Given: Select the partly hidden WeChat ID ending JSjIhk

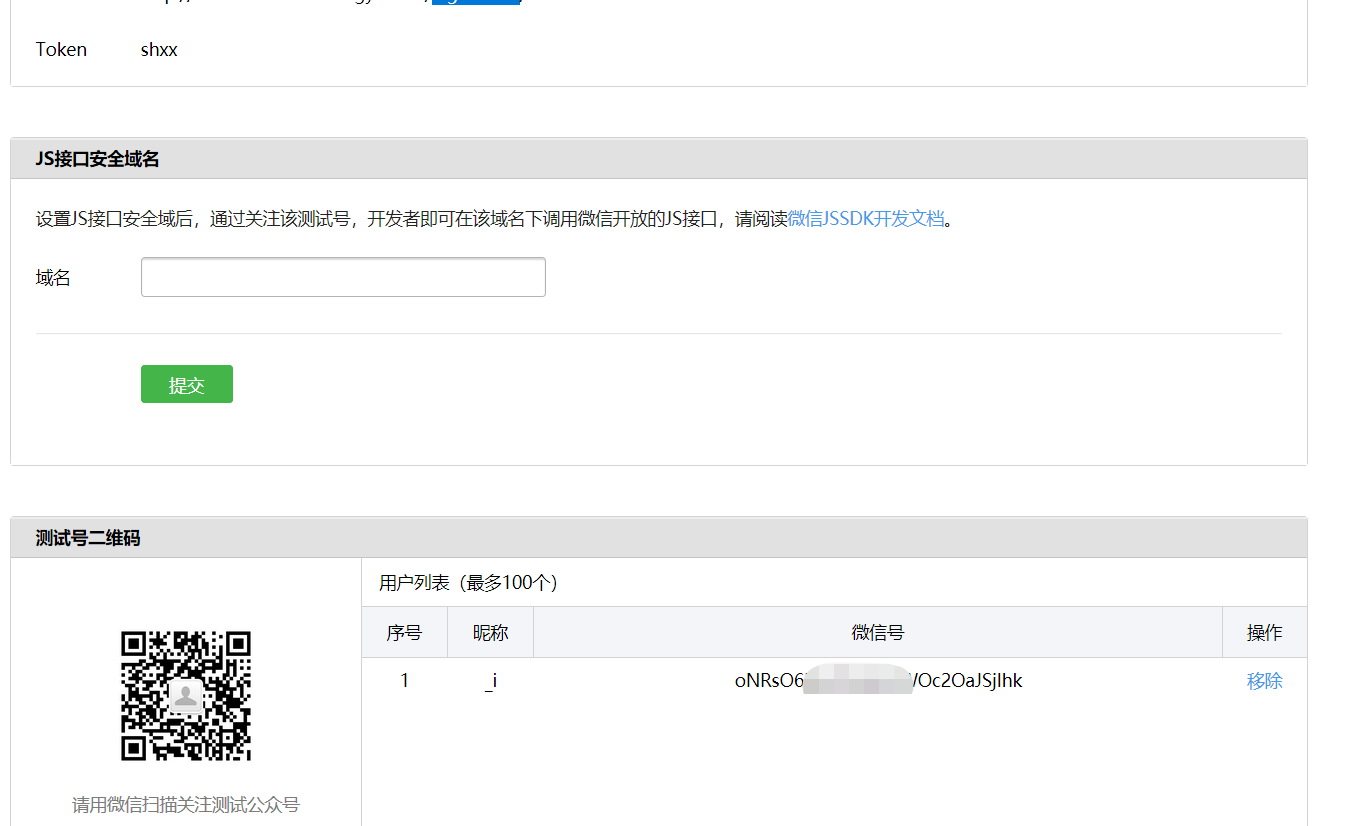Looking at the screenshot, I should tap(878, 681).
